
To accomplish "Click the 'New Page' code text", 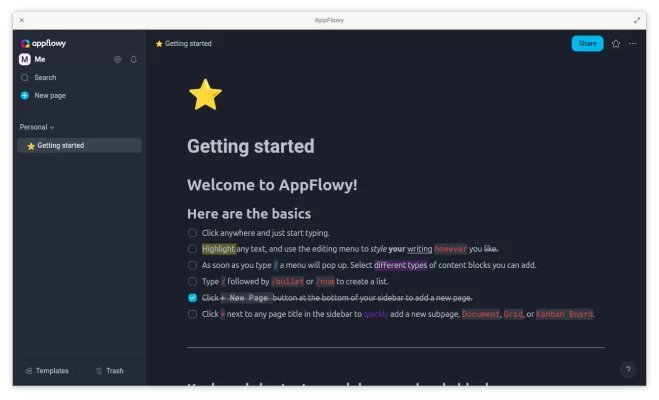I will [248, 298].
